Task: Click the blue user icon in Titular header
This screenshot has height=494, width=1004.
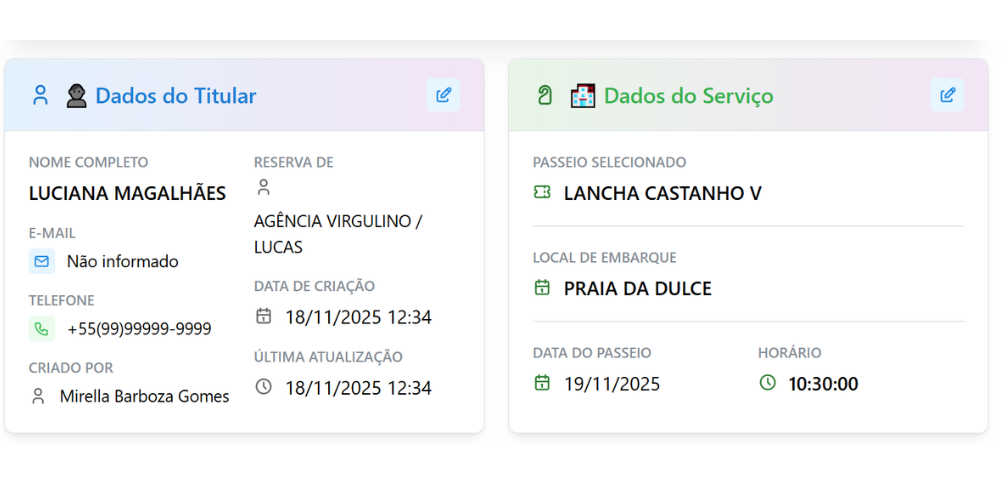Action: click(x=40, y=96)
